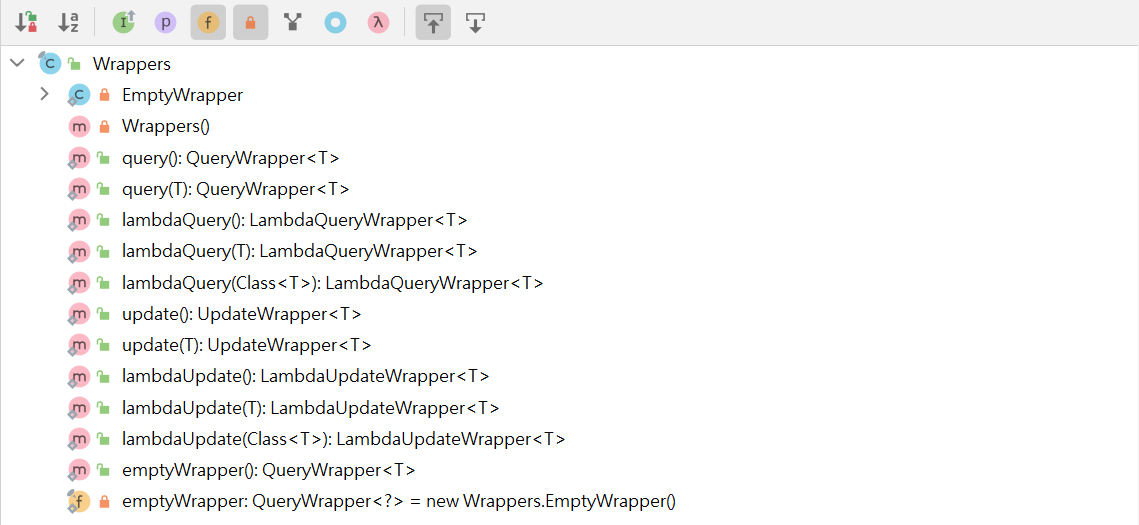Collapse the Wrappers class node
Viewport: 1139px width, 525px height.
(17, 63)
